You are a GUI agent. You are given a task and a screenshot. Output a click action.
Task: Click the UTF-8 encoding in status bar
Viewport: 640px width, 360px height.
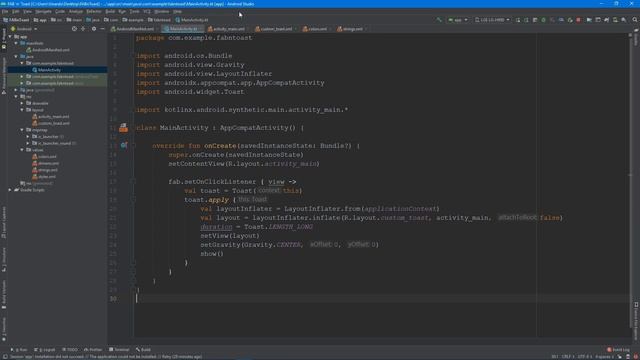pyautogui.click(x=584, y=357)
